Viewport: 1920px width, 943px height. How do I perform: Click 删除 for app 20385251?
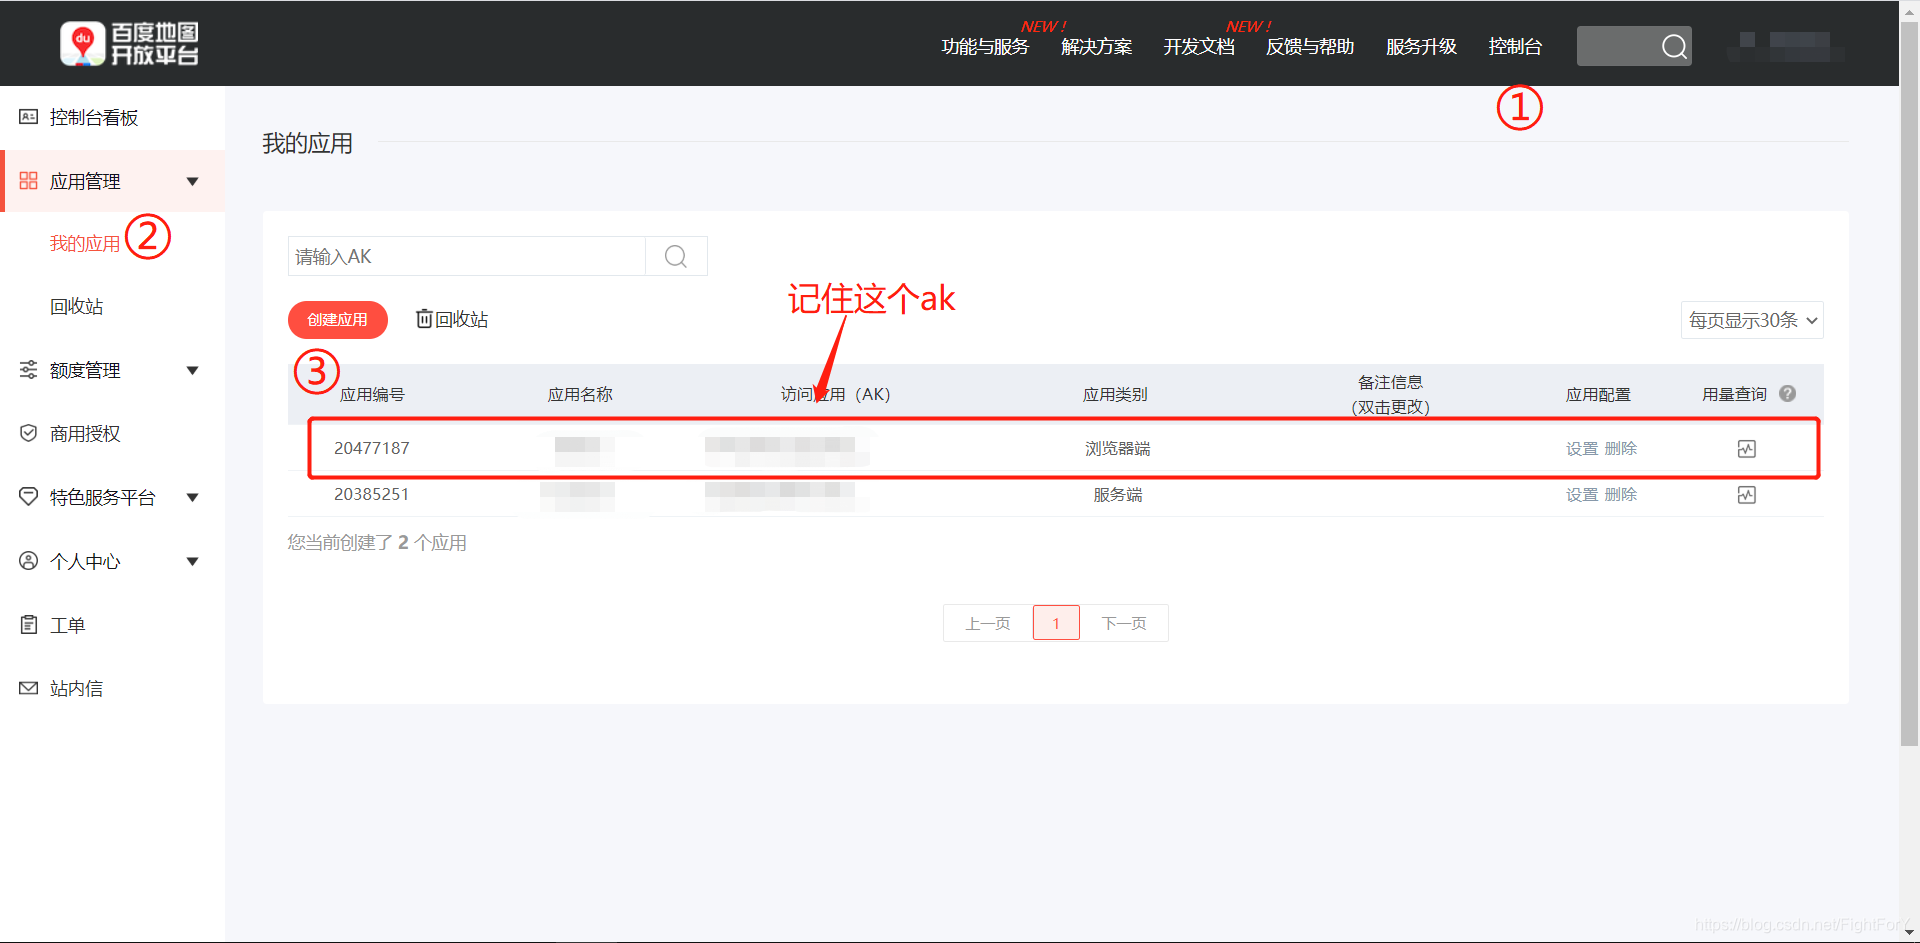pyautogui.click(x=1621, y=495)
